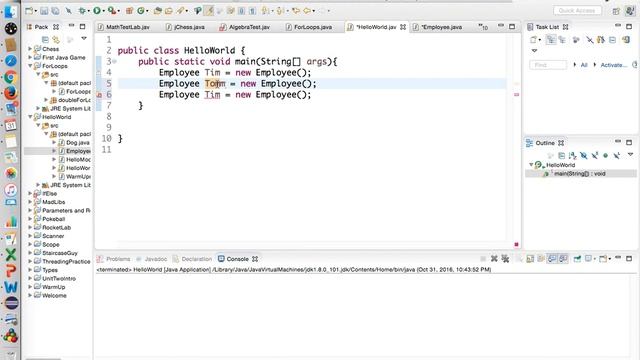Click the Next Annotation arrow icon
640x360 pixels.
click(x=266, y=11)
